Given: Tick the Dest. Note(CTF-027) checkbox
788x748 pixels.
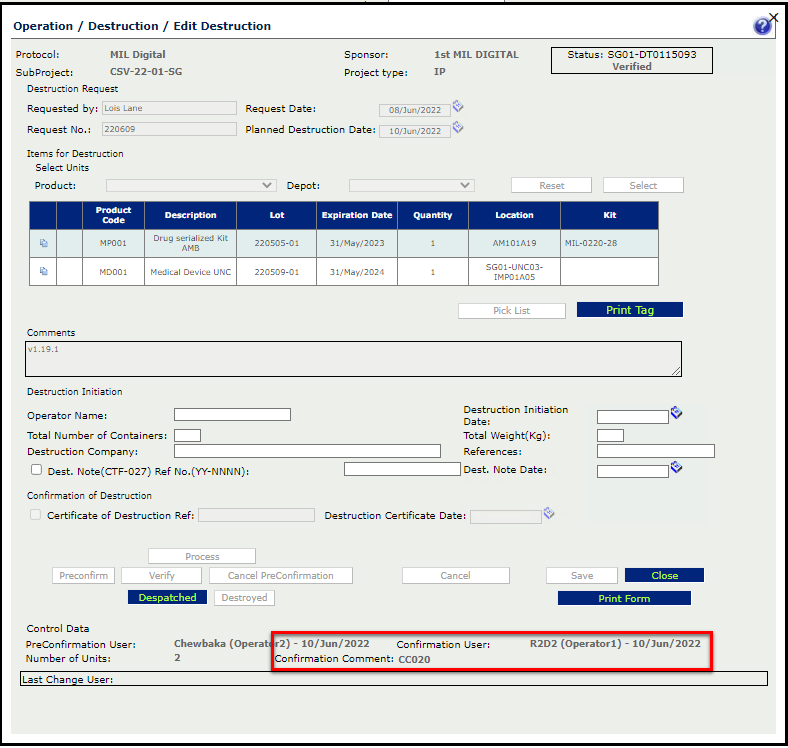Looking at the screenshot, I should pos(36,470).
